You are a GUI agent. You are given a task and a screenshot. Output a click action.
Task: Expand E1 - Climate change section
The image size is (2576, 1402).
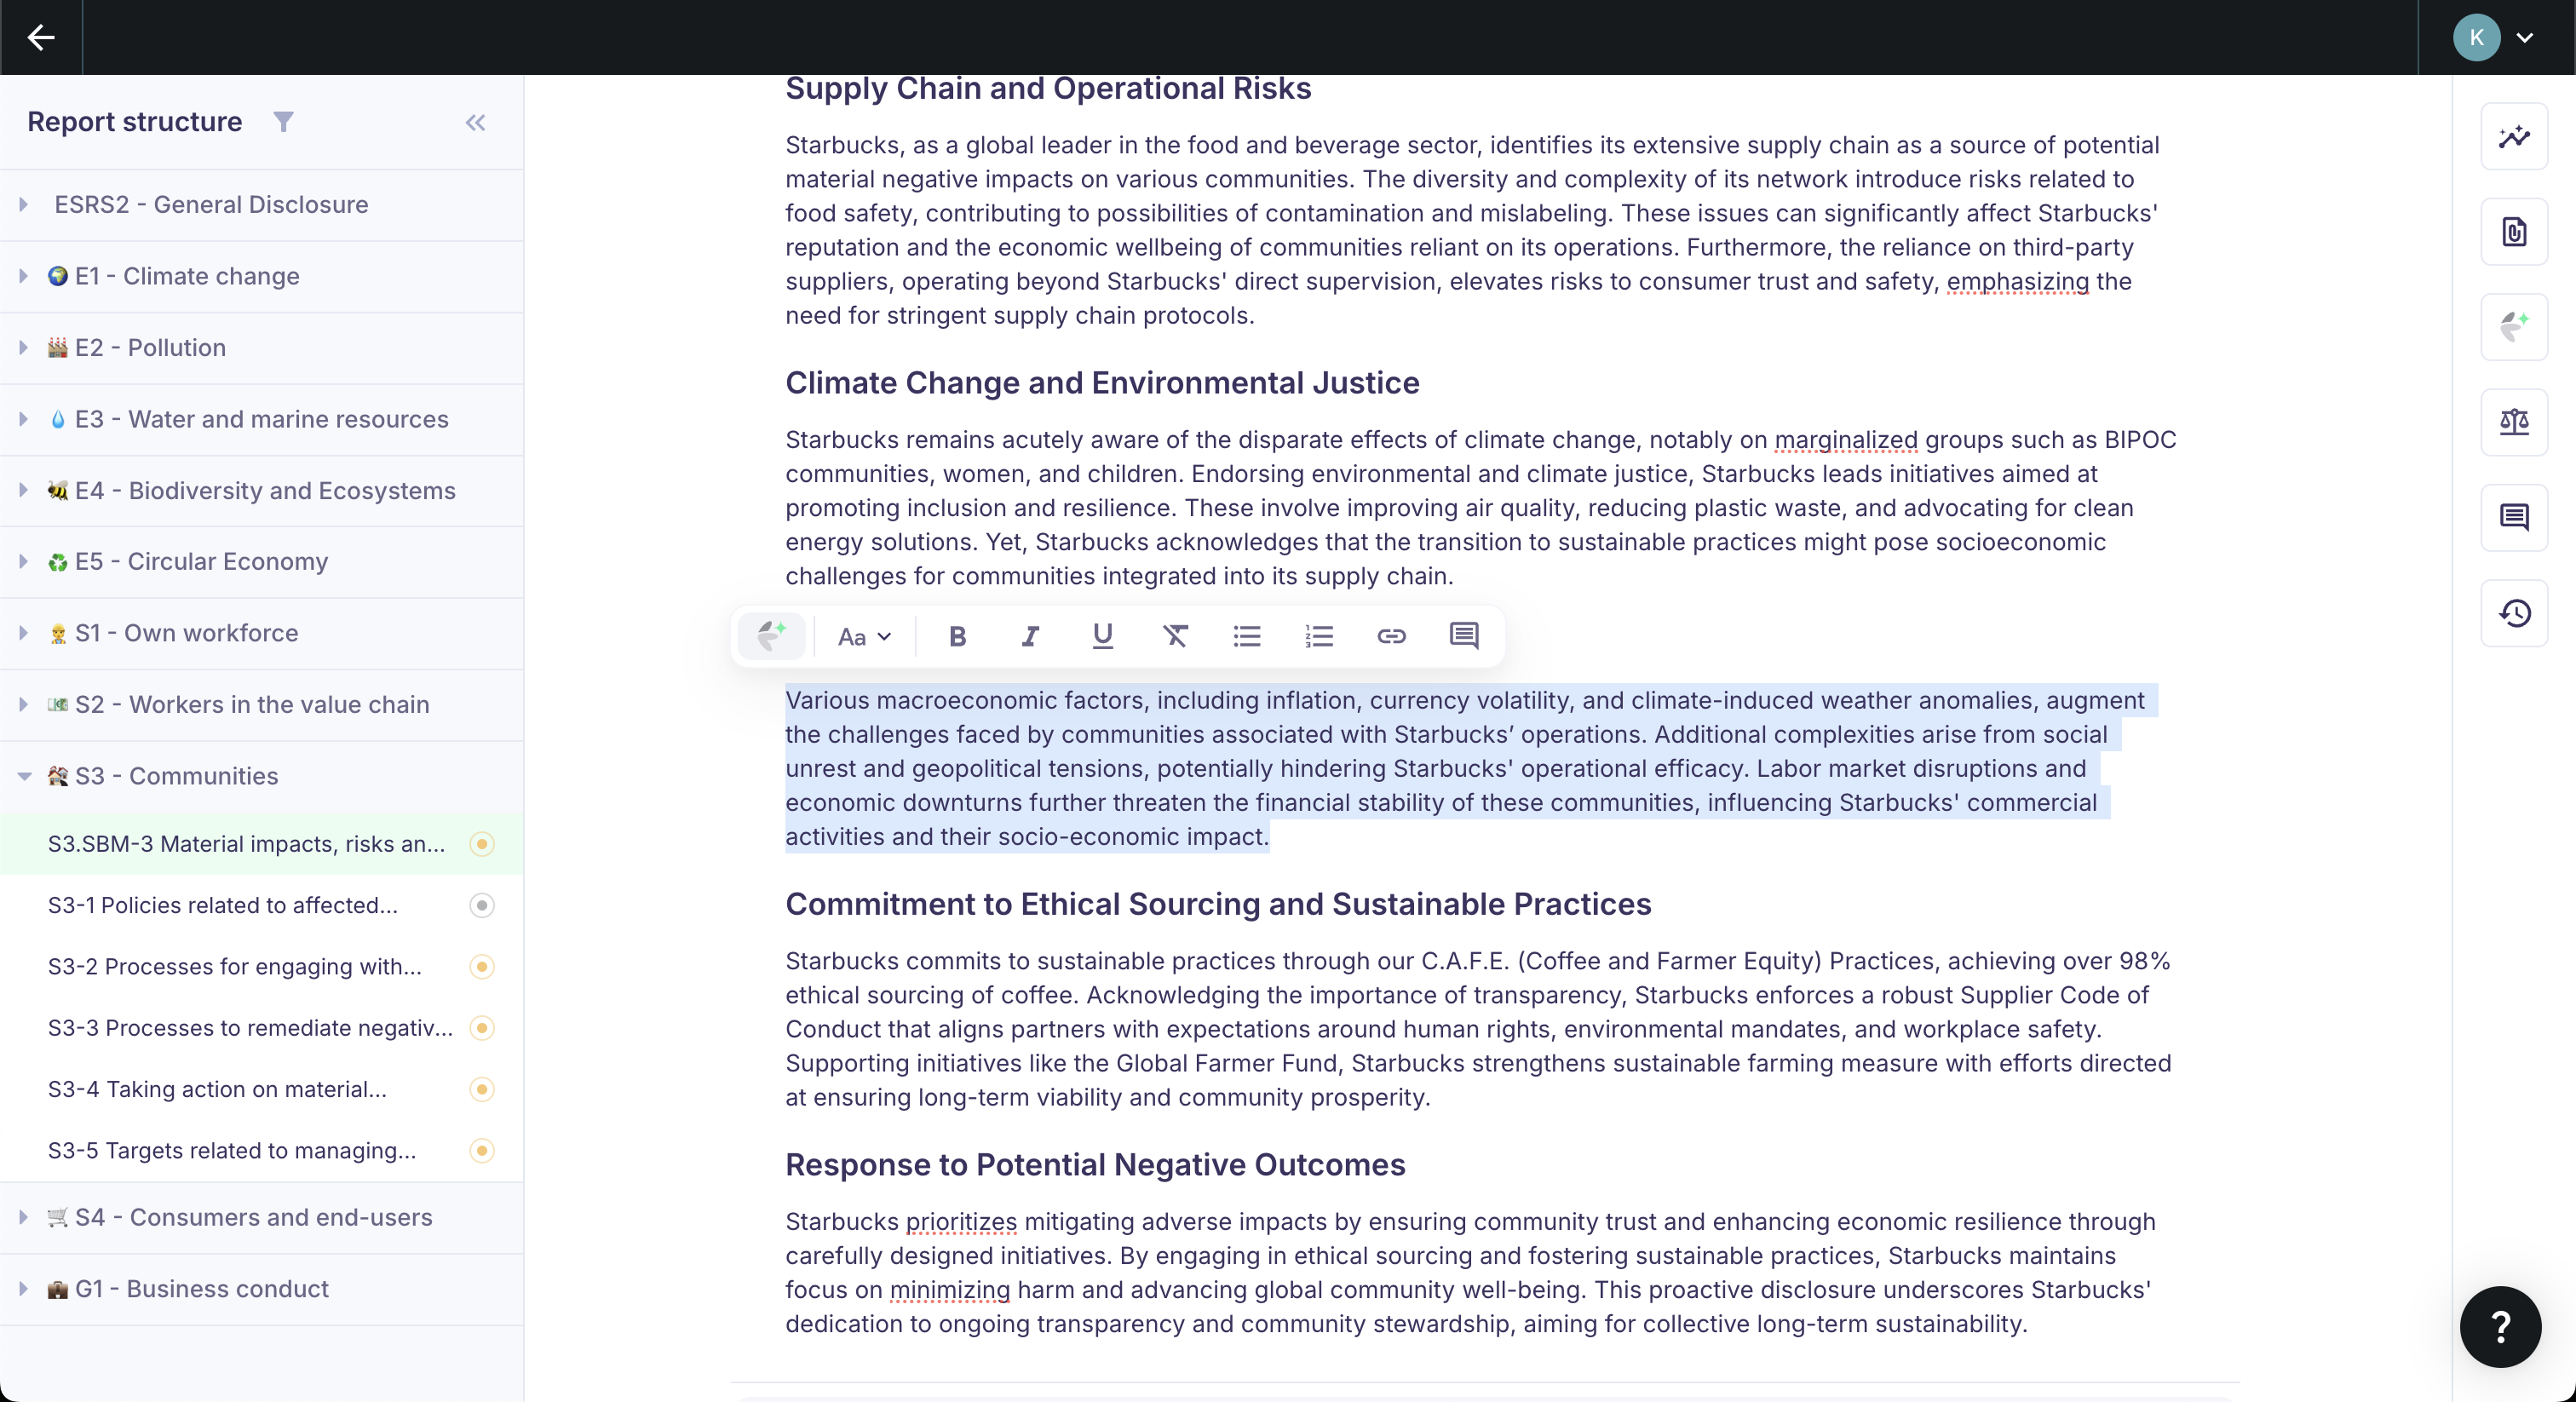tap(24, 276)
